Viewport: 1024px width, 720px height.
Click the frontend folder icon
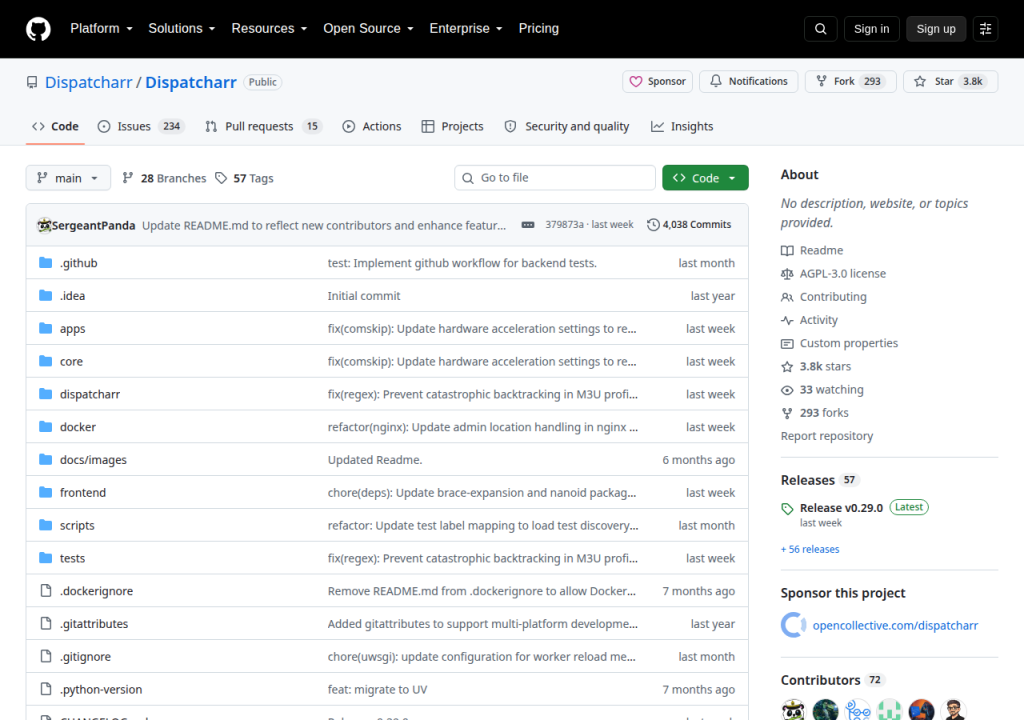coord(45,492)
